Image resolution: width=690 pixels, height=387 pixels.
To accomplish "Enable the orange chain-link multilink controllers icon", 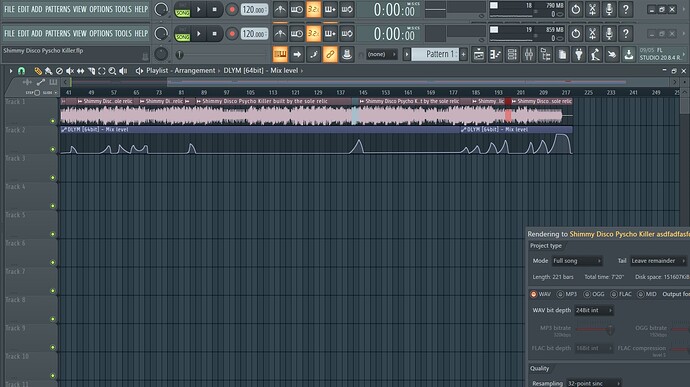I will [x=330, y=54].
